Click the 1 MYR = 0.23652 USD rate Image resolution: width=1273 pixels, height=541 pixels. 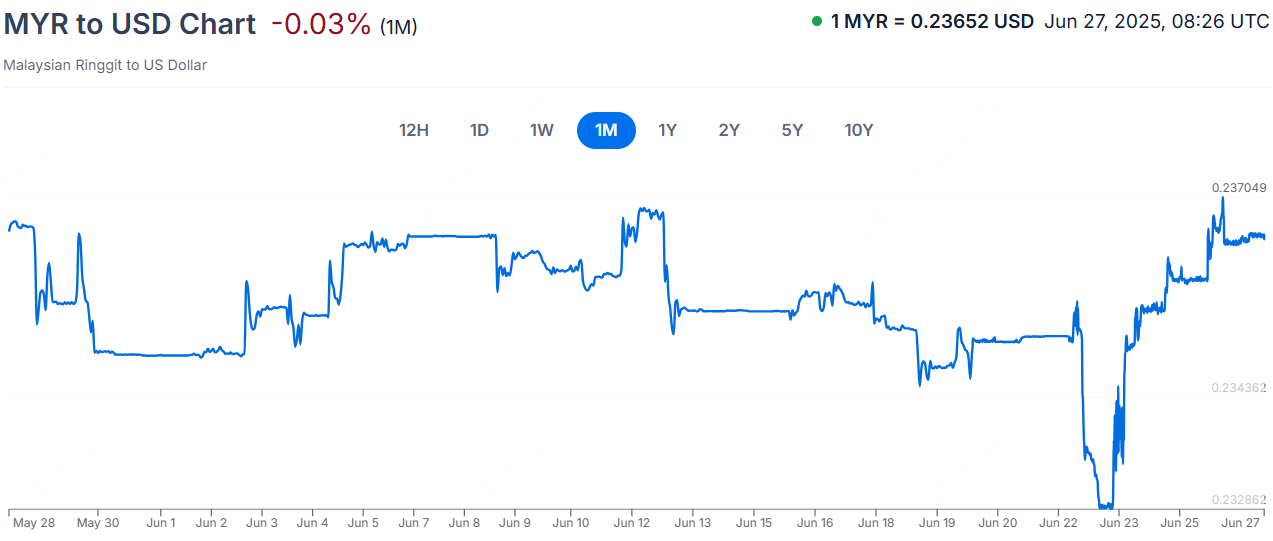pyautogui.click(x=932, y=21)
